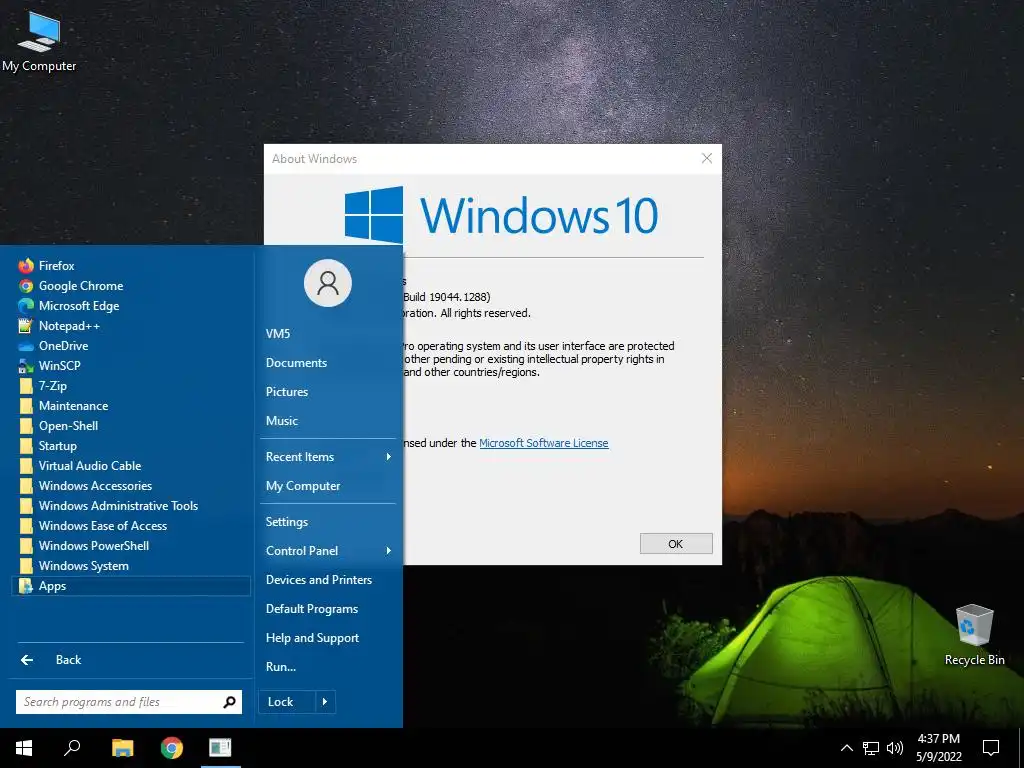Open OneDrive from programs list
The image size is (1024, 768).
tap(131, 346)
